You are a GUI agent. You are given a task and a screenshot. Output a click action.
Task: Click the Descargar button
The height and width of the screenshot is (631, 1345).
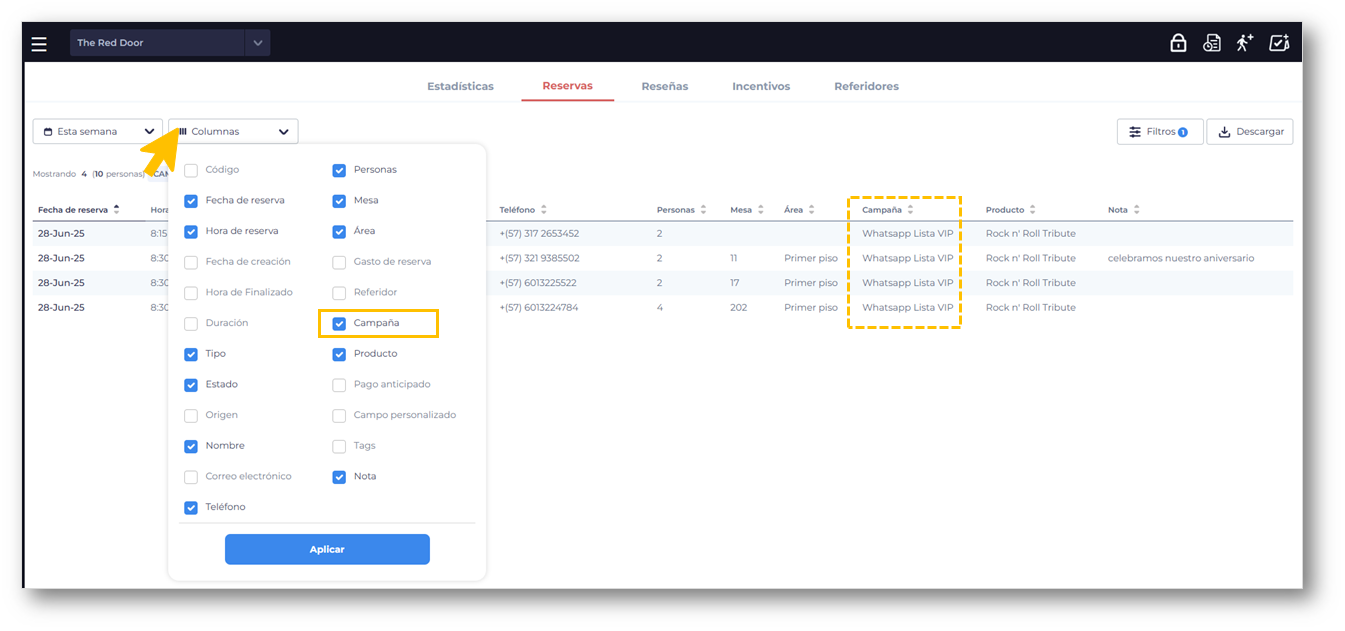click(1250, 132)
